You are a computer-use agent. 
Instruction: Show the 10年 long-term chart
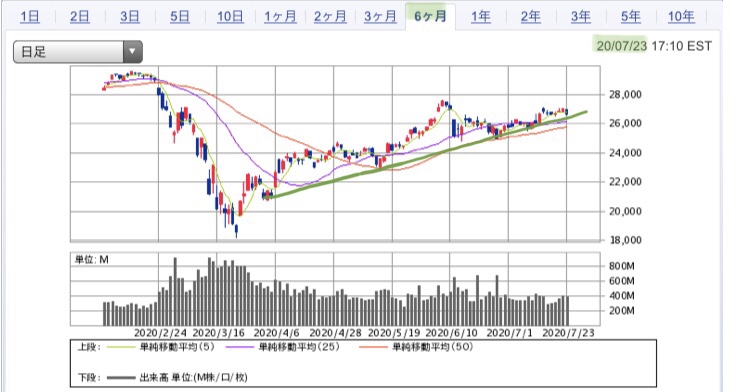(681, 17)
